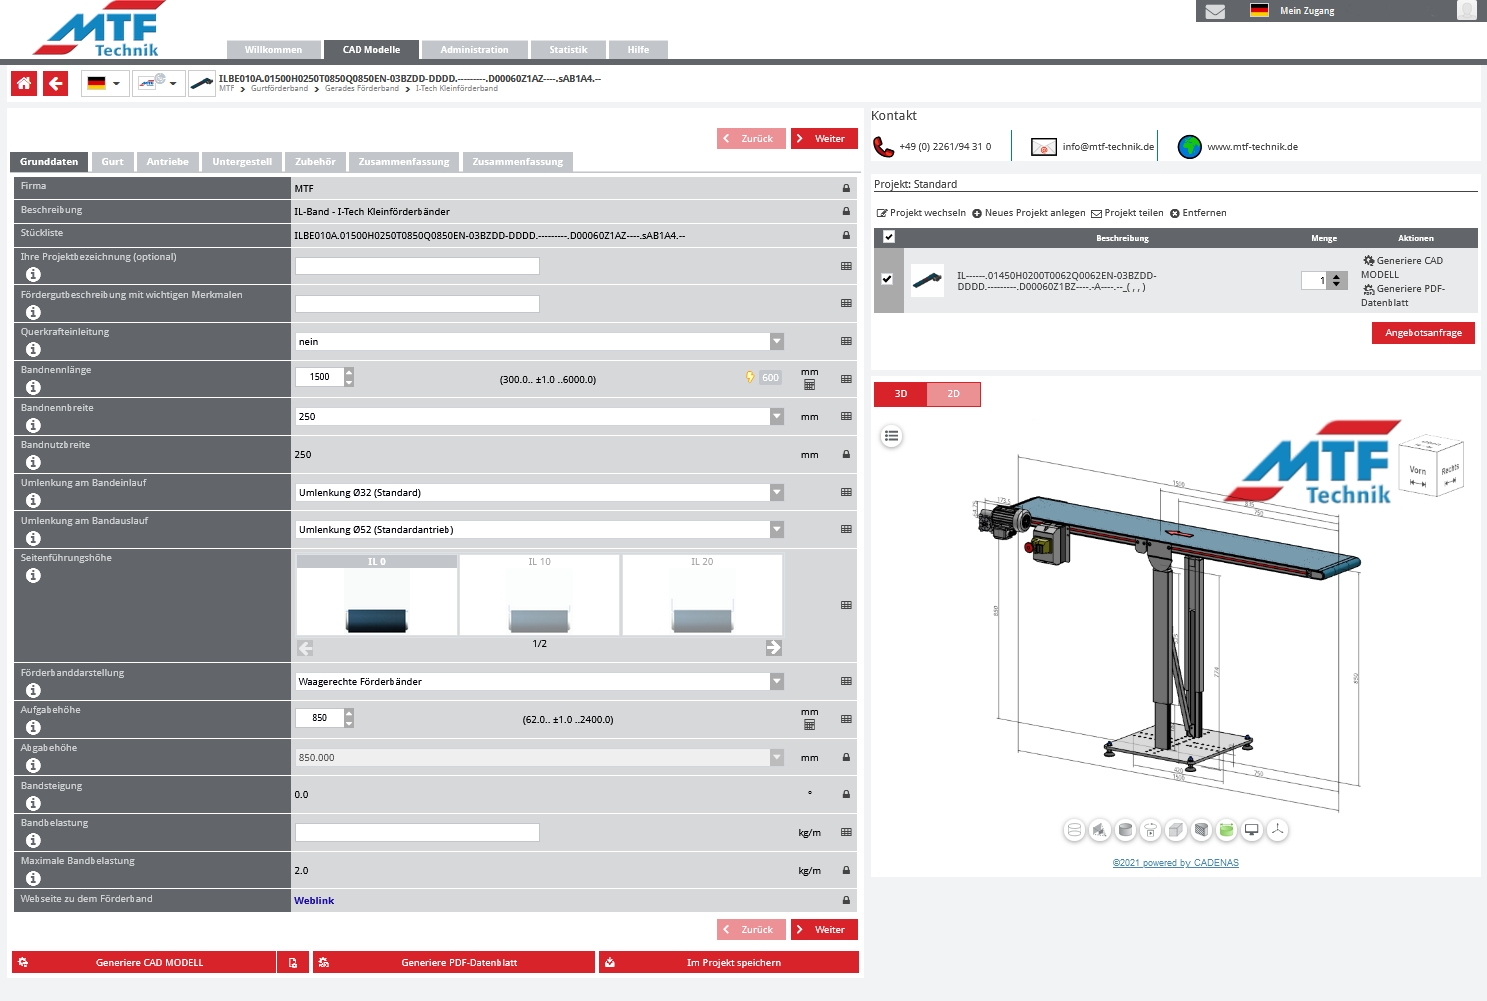Click the user profile icon beside Mein Zugang
The height and width of the screenshot is (1001, 1487).
click(x=1467, y=11)
